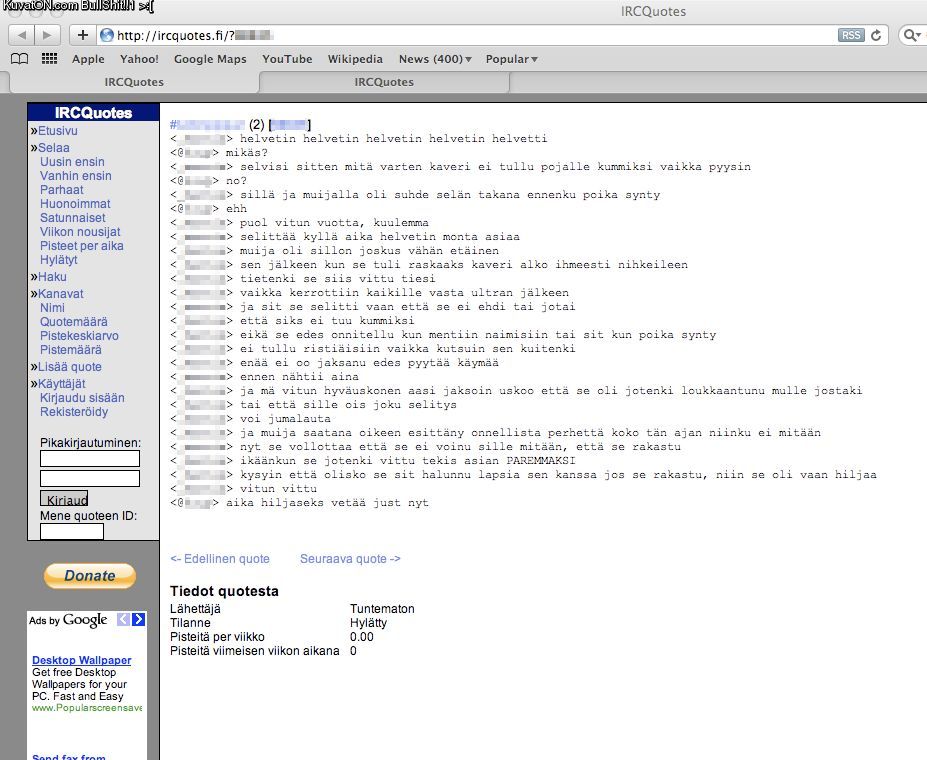This screenshot has width=927, height=760.
Task: Open the Wikipedia bookmark in bookmarks bar
Action: click(x=355, y=59)
